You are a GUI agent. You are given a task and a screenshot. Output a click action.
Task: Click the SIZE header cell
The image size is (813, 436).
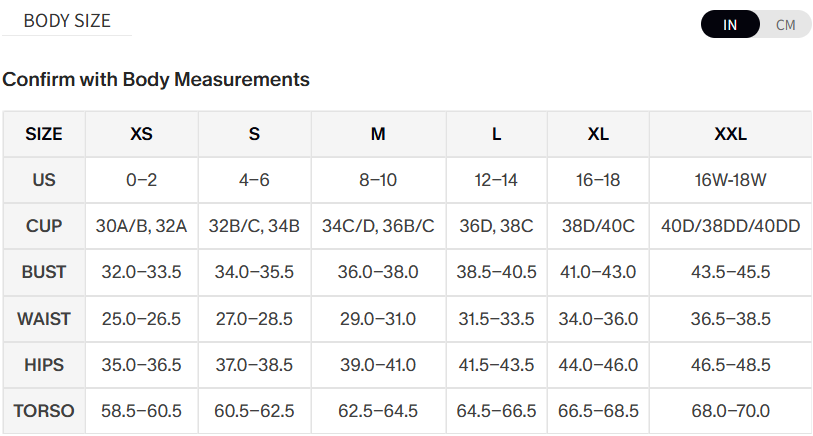44,134
